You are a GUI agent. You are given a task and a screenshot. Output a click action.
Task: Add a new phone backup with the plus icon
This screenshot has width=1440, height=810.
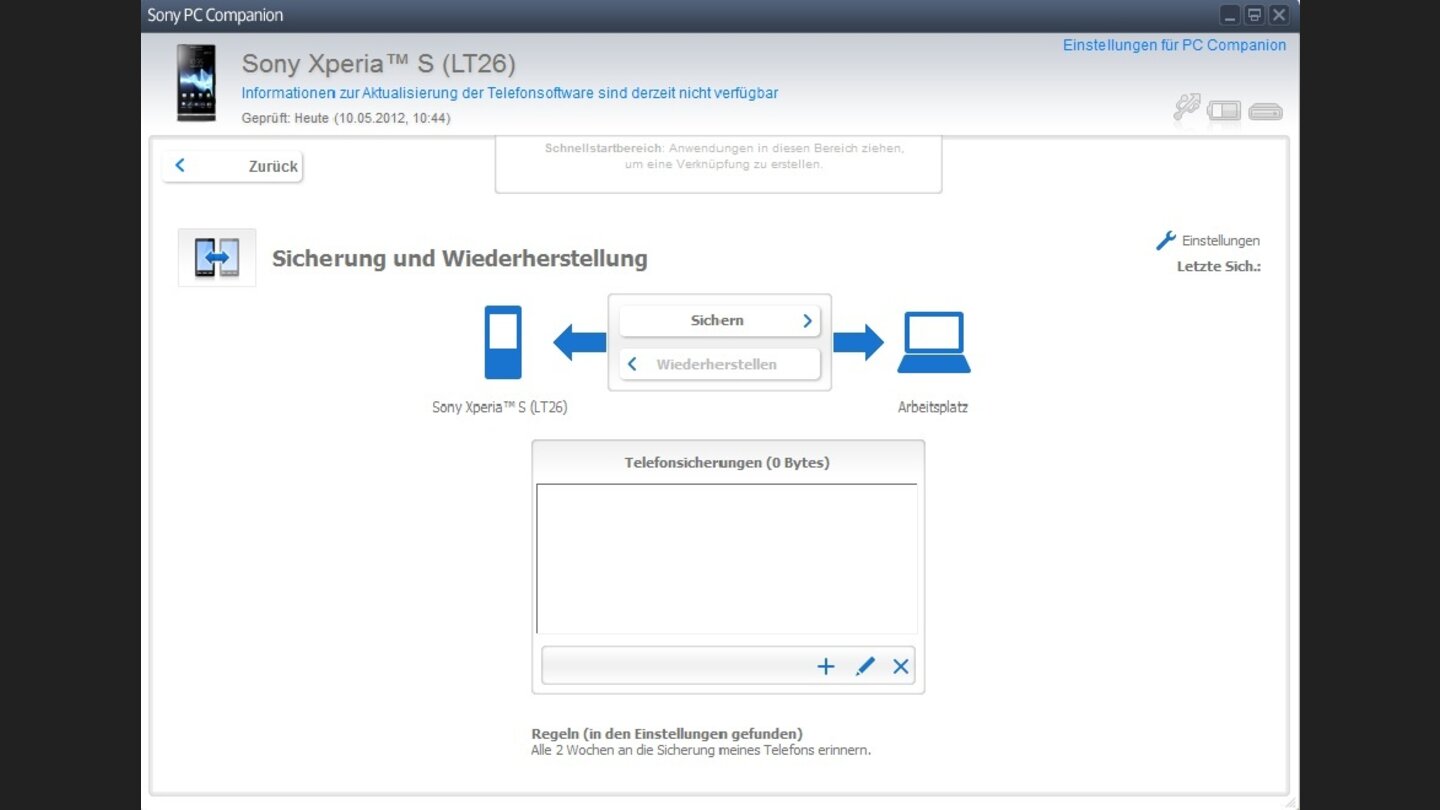pos(826,666)
